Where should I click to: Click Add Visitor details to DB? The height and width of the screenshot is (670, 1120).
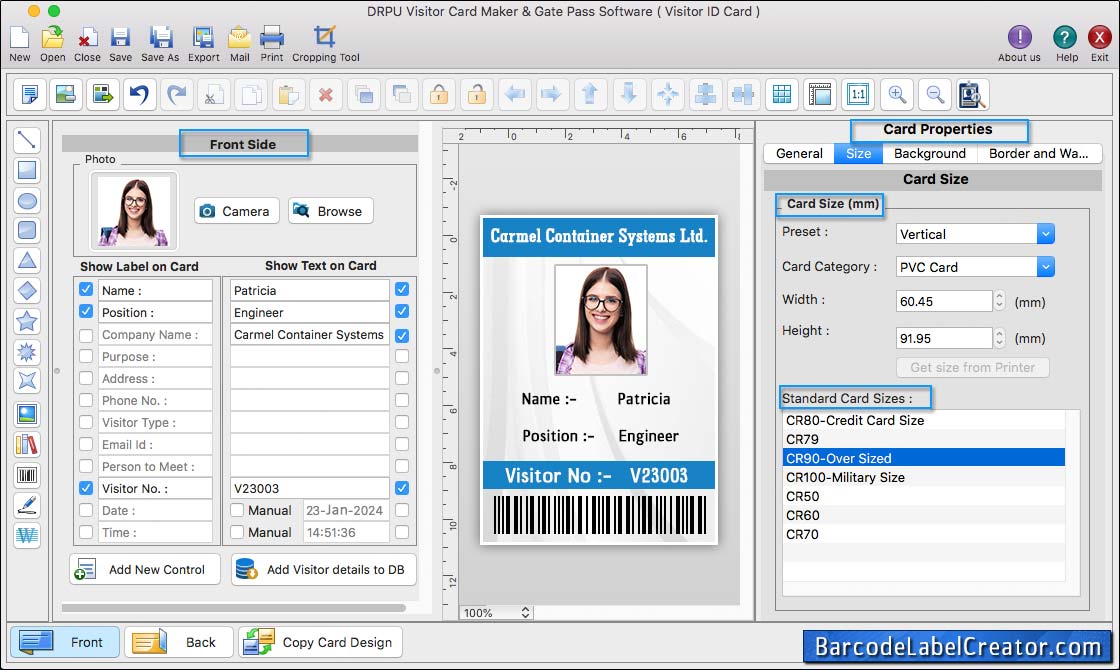click(x=324, y=569)
